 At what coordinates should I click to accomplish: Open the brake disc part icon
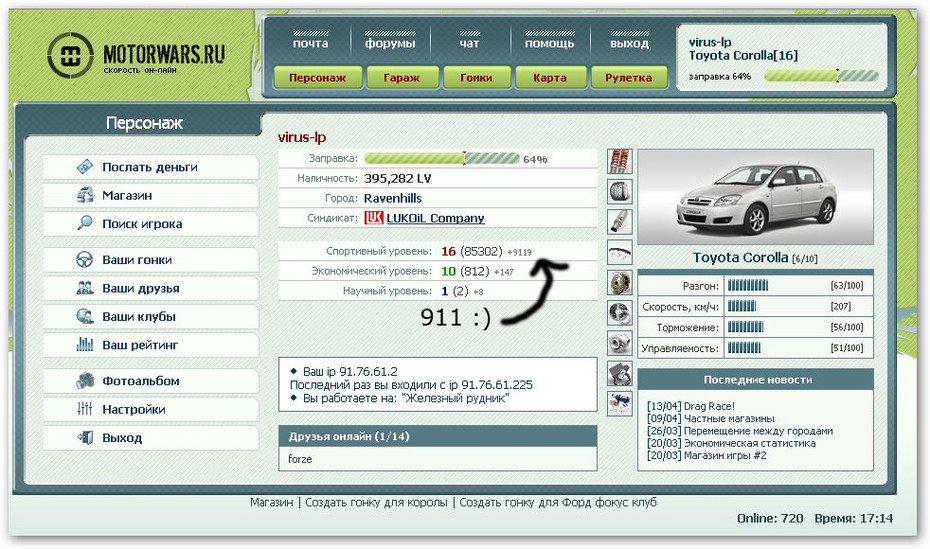coord(620,283)
